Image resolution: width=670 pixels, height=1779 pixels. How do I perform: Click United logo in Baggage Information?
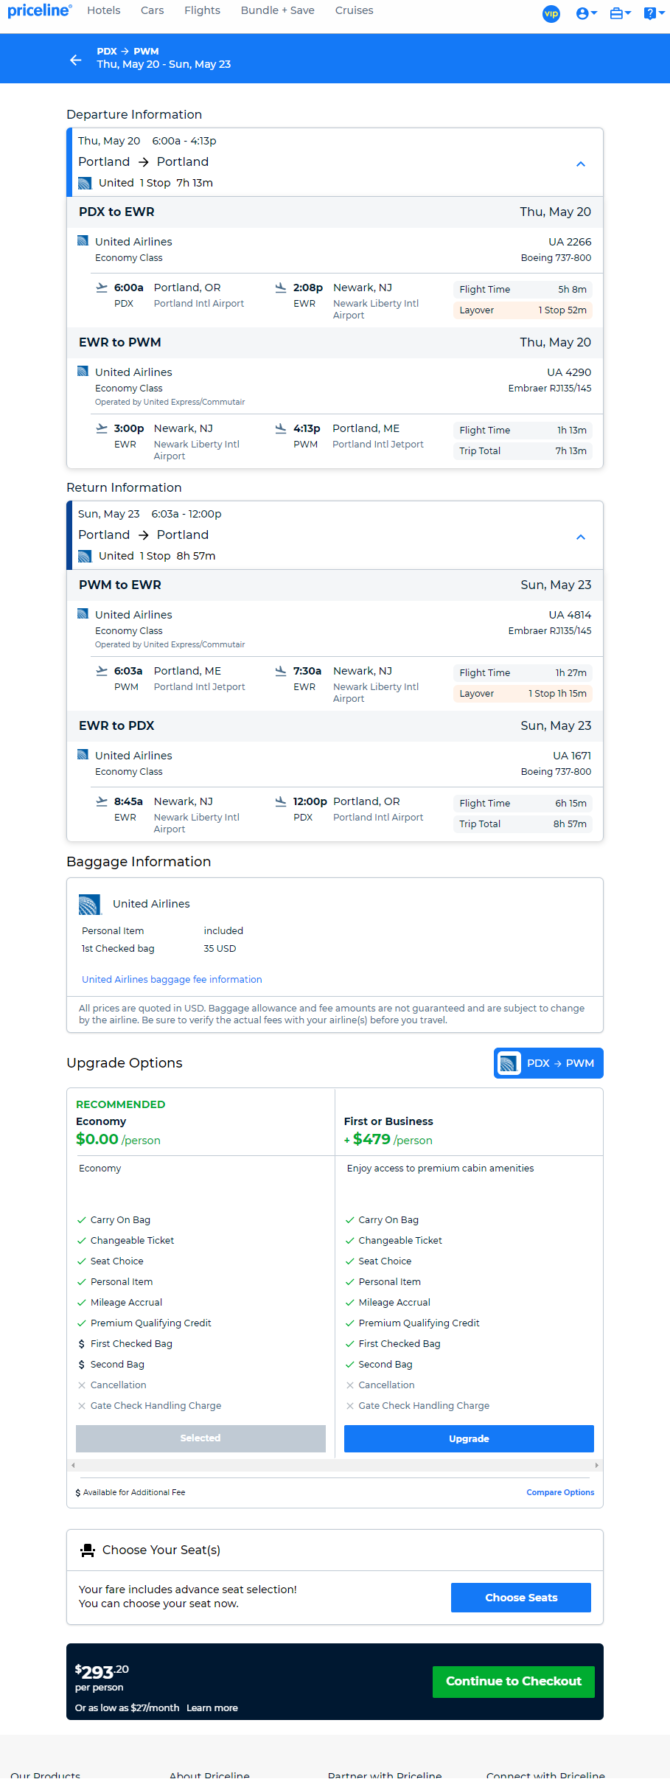89,904
